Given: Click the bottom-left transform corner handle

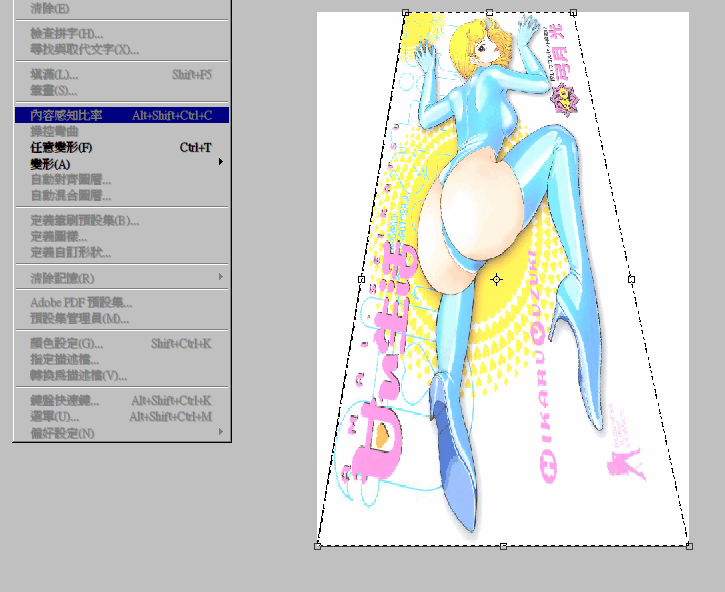Looking at the screenshot, I should (318, 546).
